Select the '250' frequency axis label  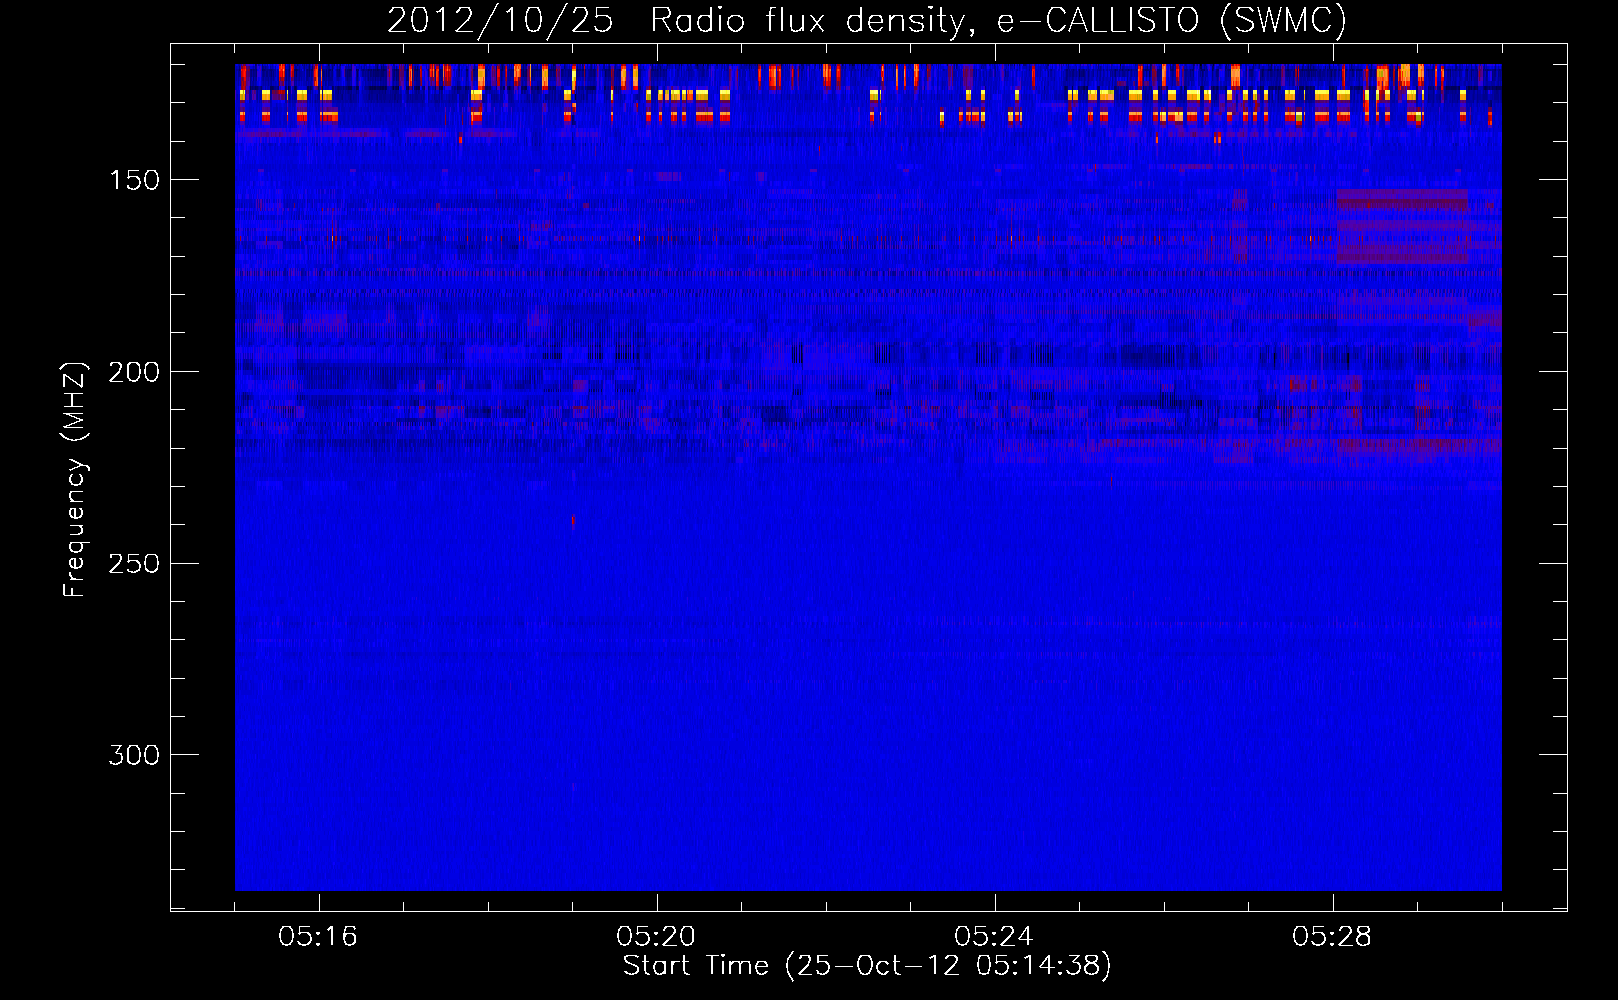(134, 564)
